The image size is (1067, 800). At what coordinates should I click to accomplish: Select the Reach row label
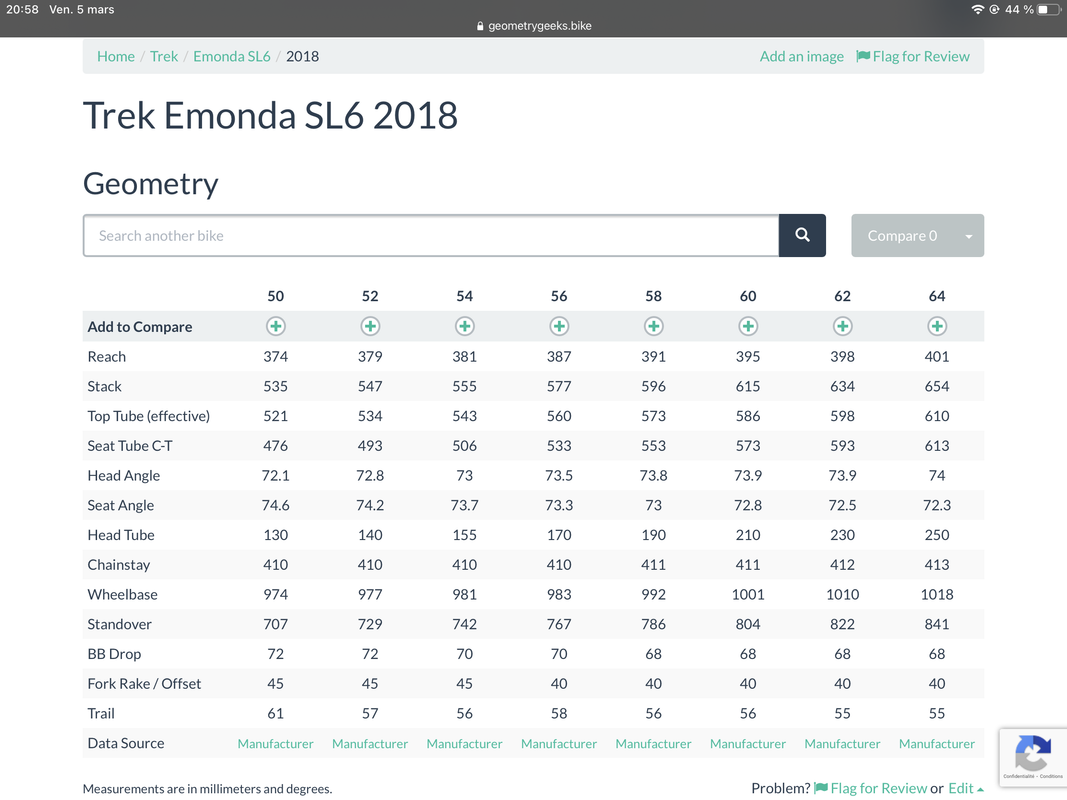107,356
